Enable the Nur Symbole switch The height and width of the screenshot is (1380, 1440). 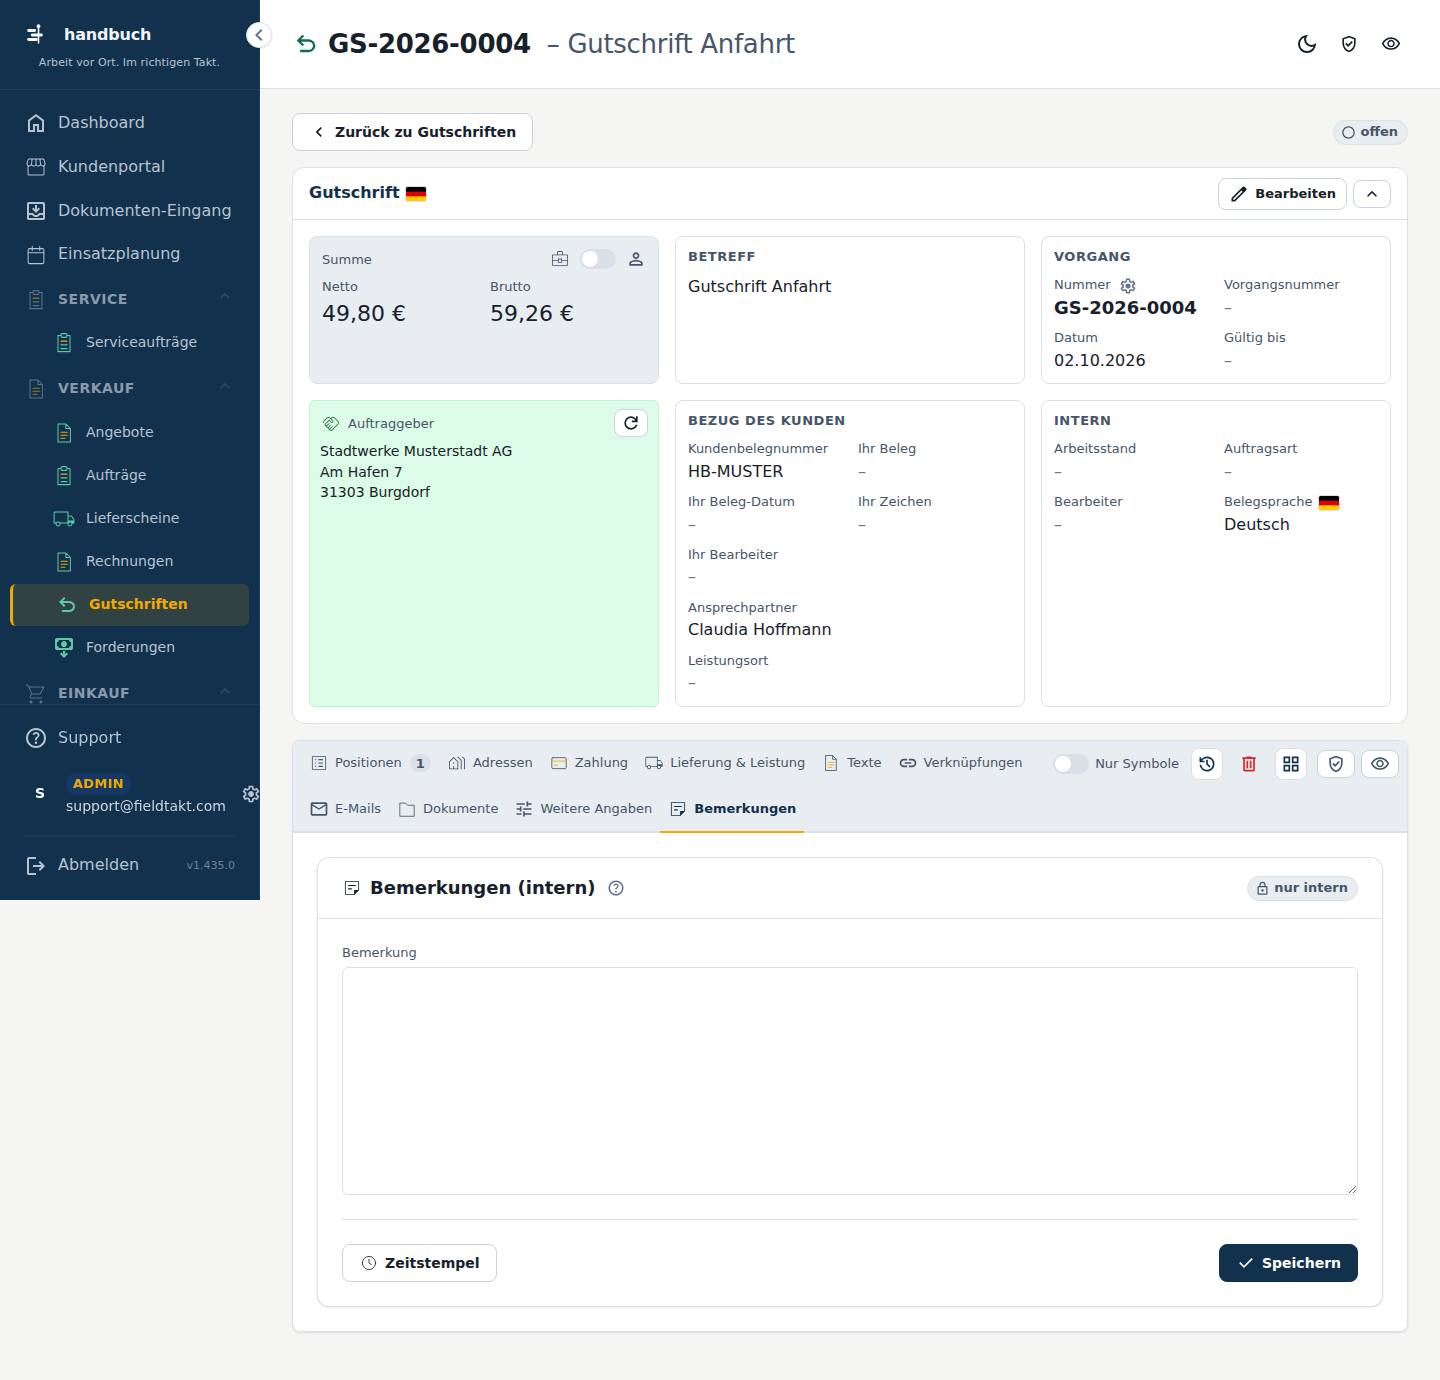(1071, 764)
